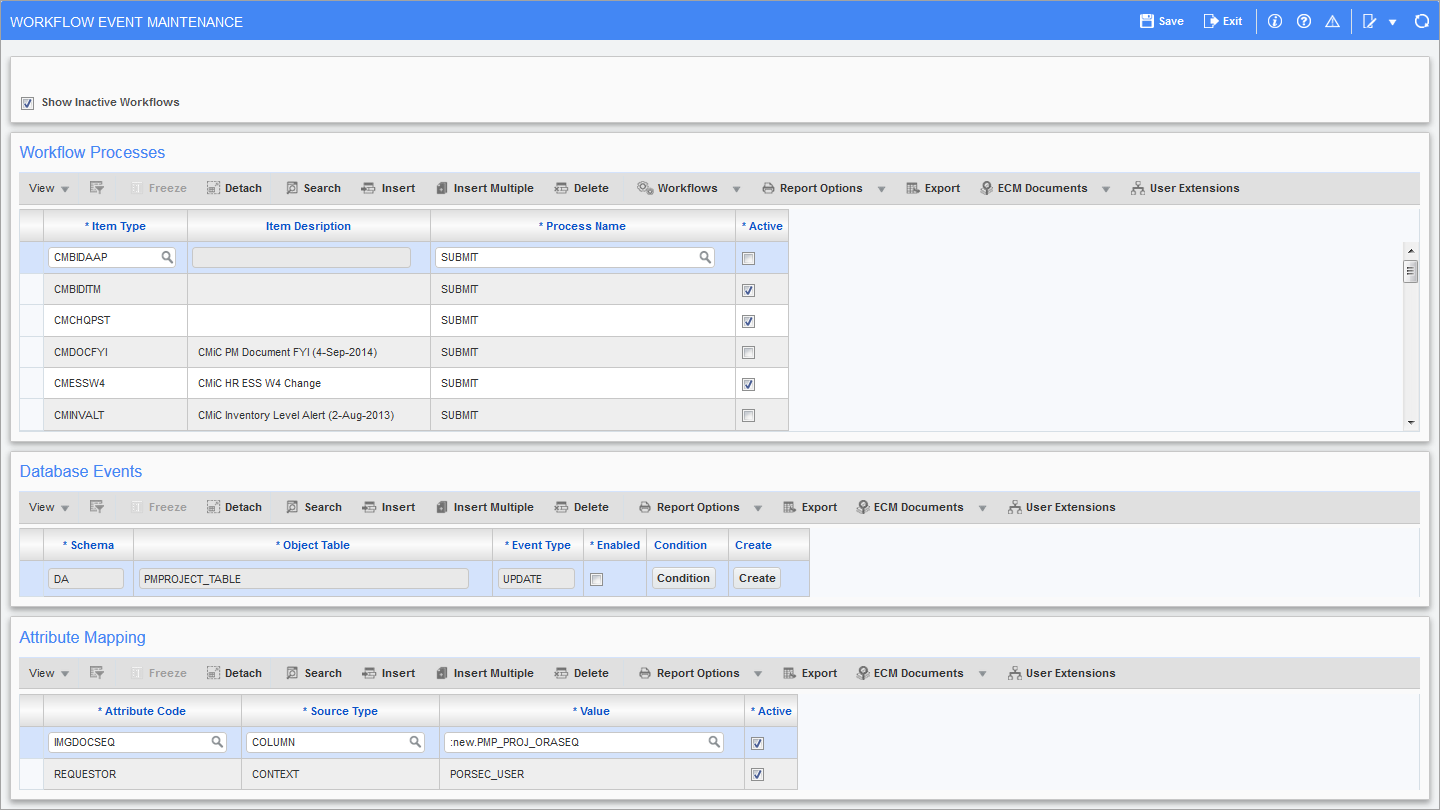The image size is (1440, 810).
Task: Click the Condition button for PMPROJECT_TABLE row
Action: tap(683, 578)
